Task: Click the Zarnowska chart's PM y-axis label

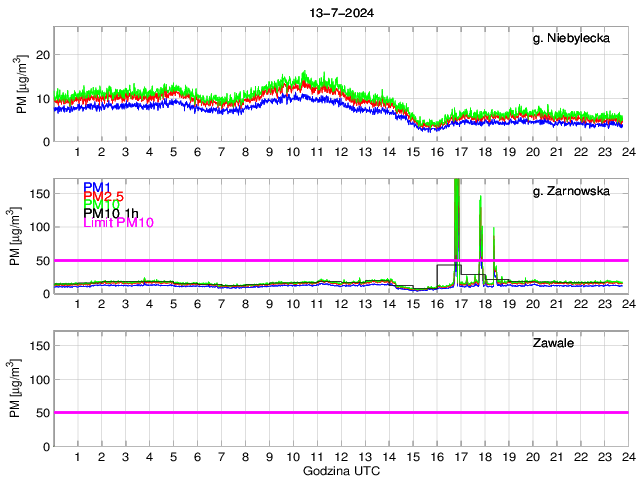Action: pyautogui.click(x=20, y=236)
